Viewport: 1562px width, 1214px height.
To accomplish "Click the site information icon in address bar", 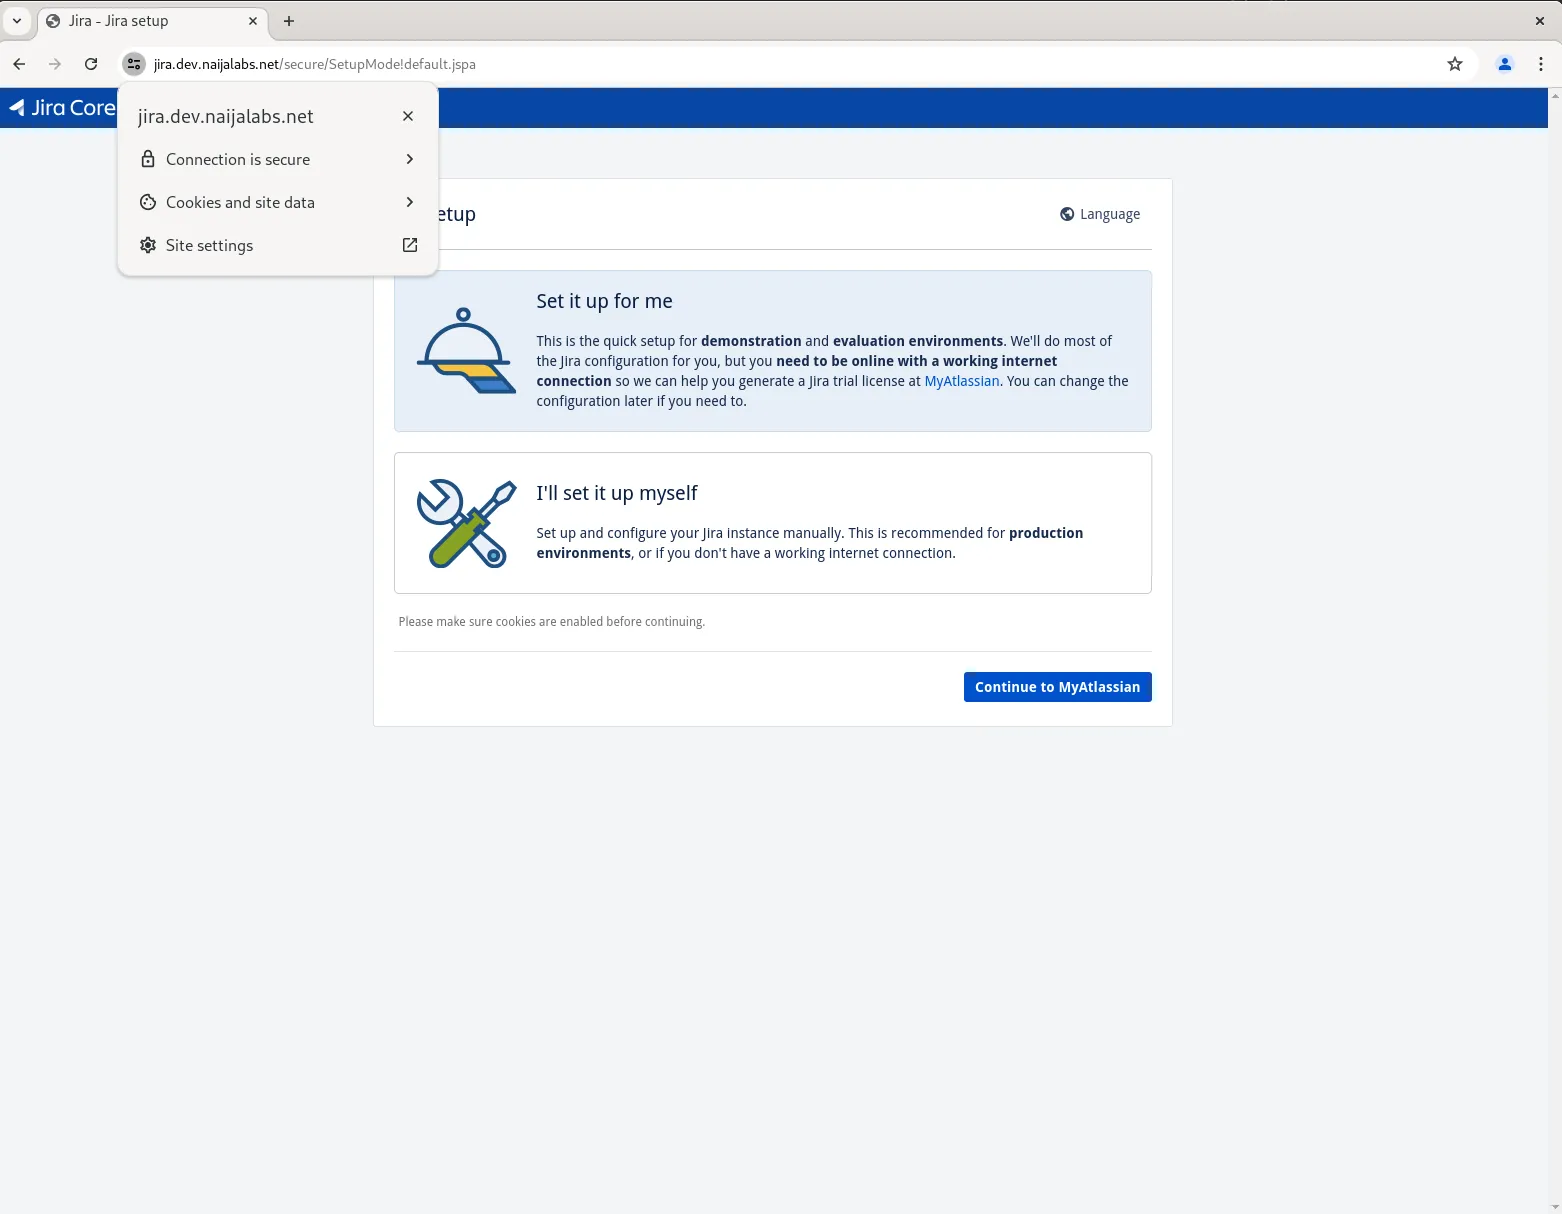I will tap(134, 64).
